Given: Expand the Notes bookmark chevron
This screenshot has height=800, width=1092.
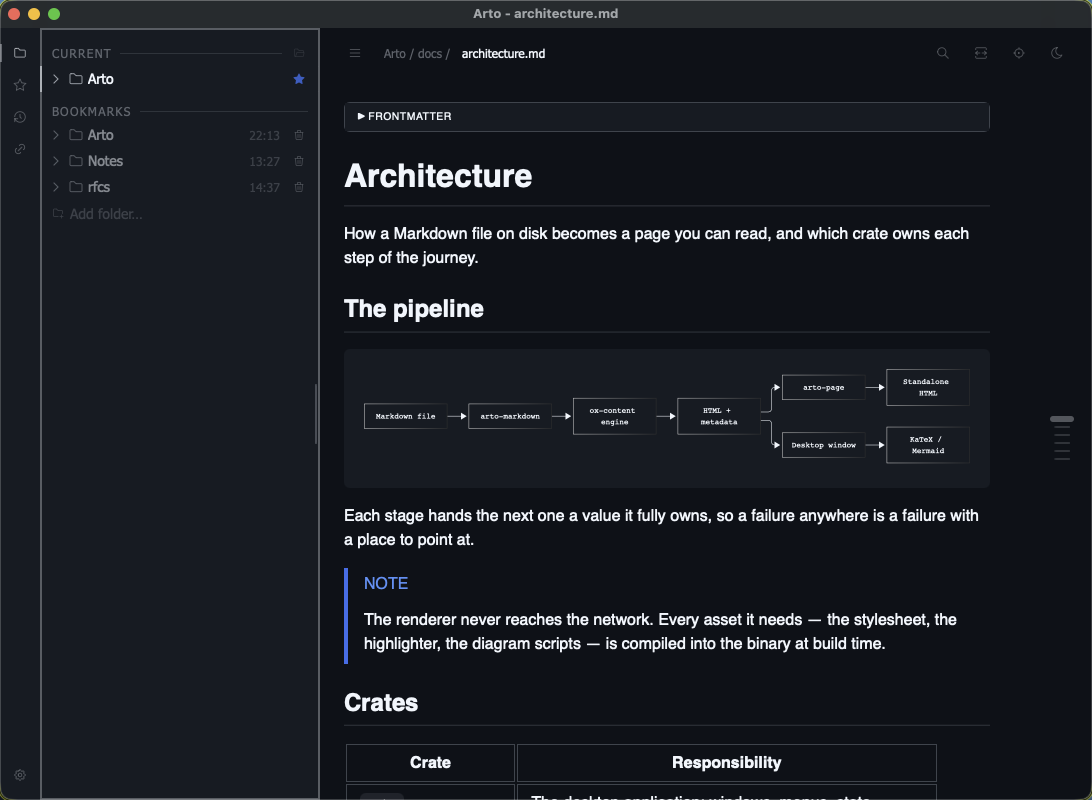Looking at the screenshot, I should [56, 162].
